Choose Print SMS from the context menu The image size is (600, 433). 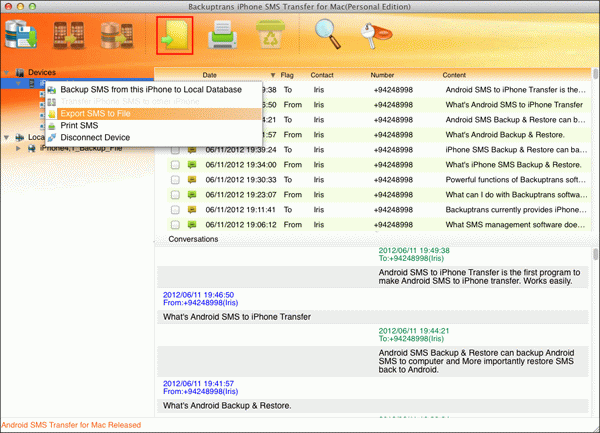154,125
